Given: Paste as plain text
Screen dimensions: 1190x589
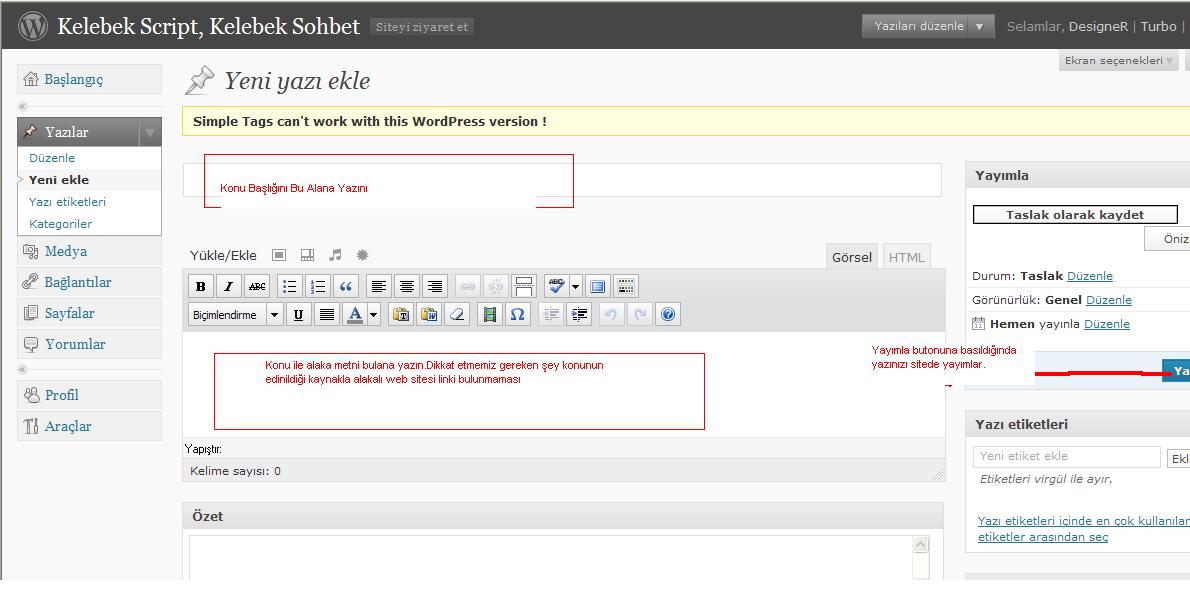Looking at the screenshot, I should [x=401, y=314].
